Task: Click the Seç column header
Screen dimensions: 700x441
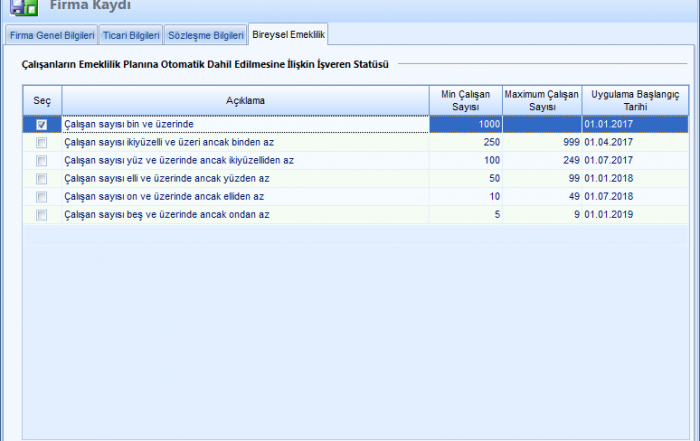Action: click(41, 100)
